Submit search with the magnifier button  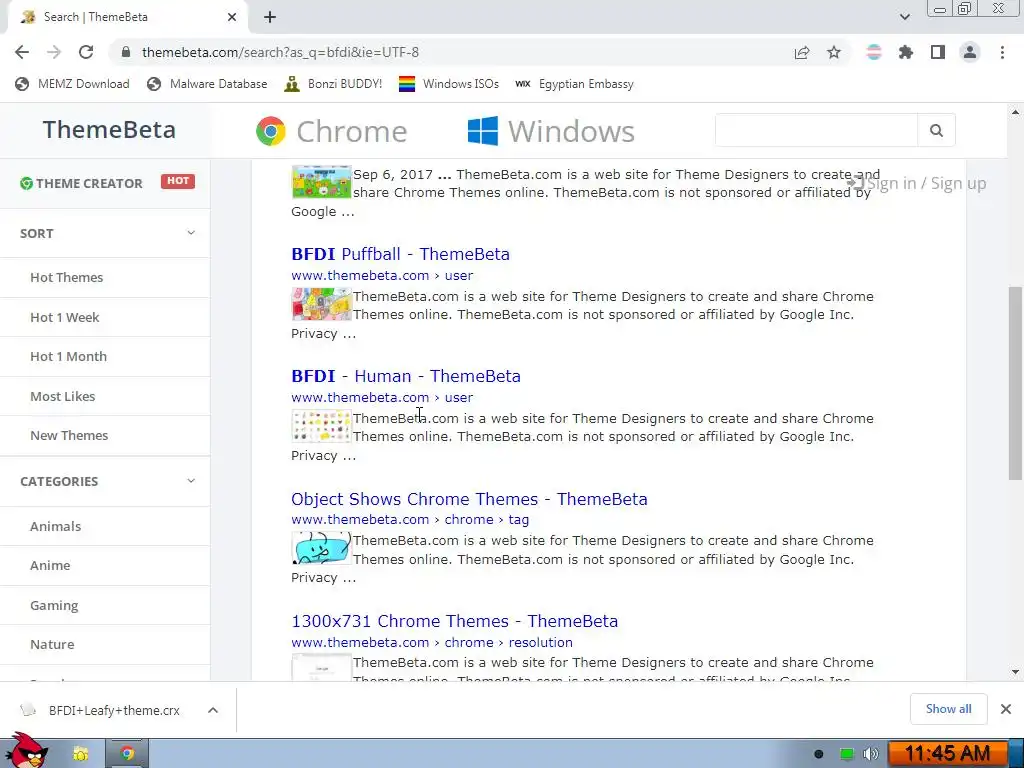coord(936,130)
